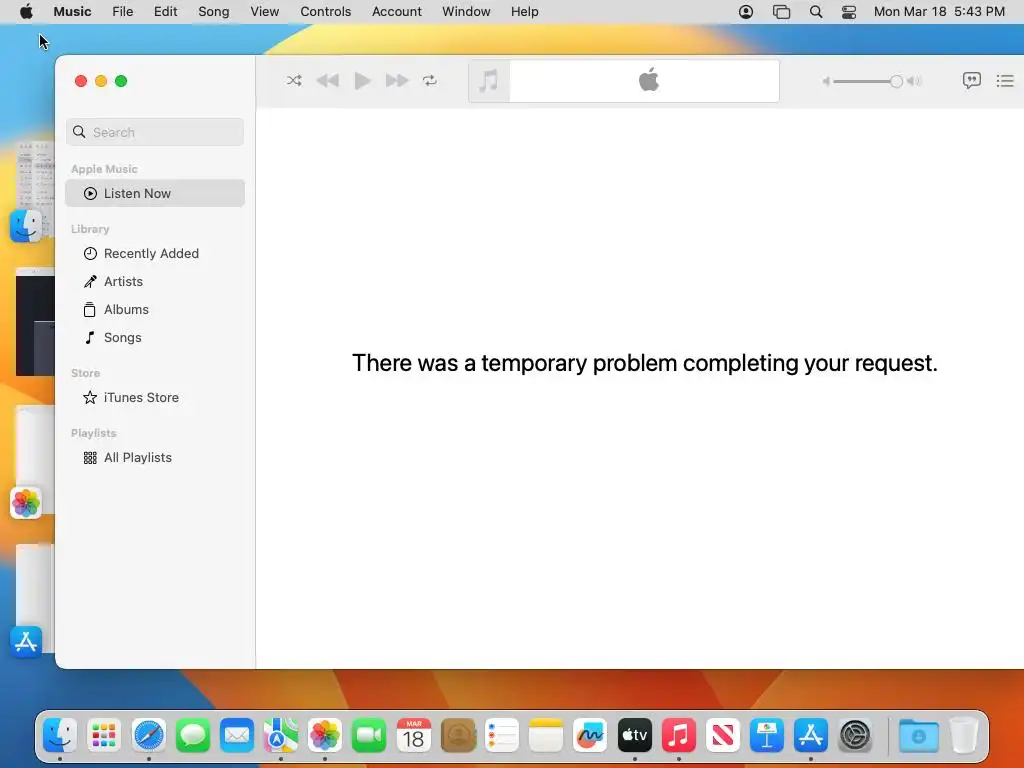Open Recently Added in Library
This screenshot has width=1024, height=768.
[155, 253]
